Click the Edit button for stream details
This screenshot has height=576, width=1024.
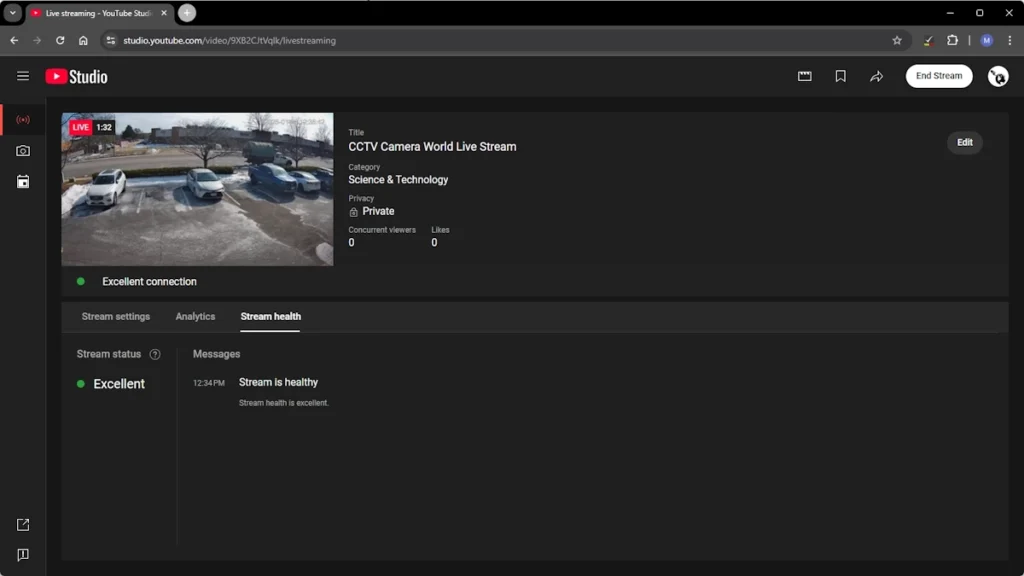pos(964,142)
